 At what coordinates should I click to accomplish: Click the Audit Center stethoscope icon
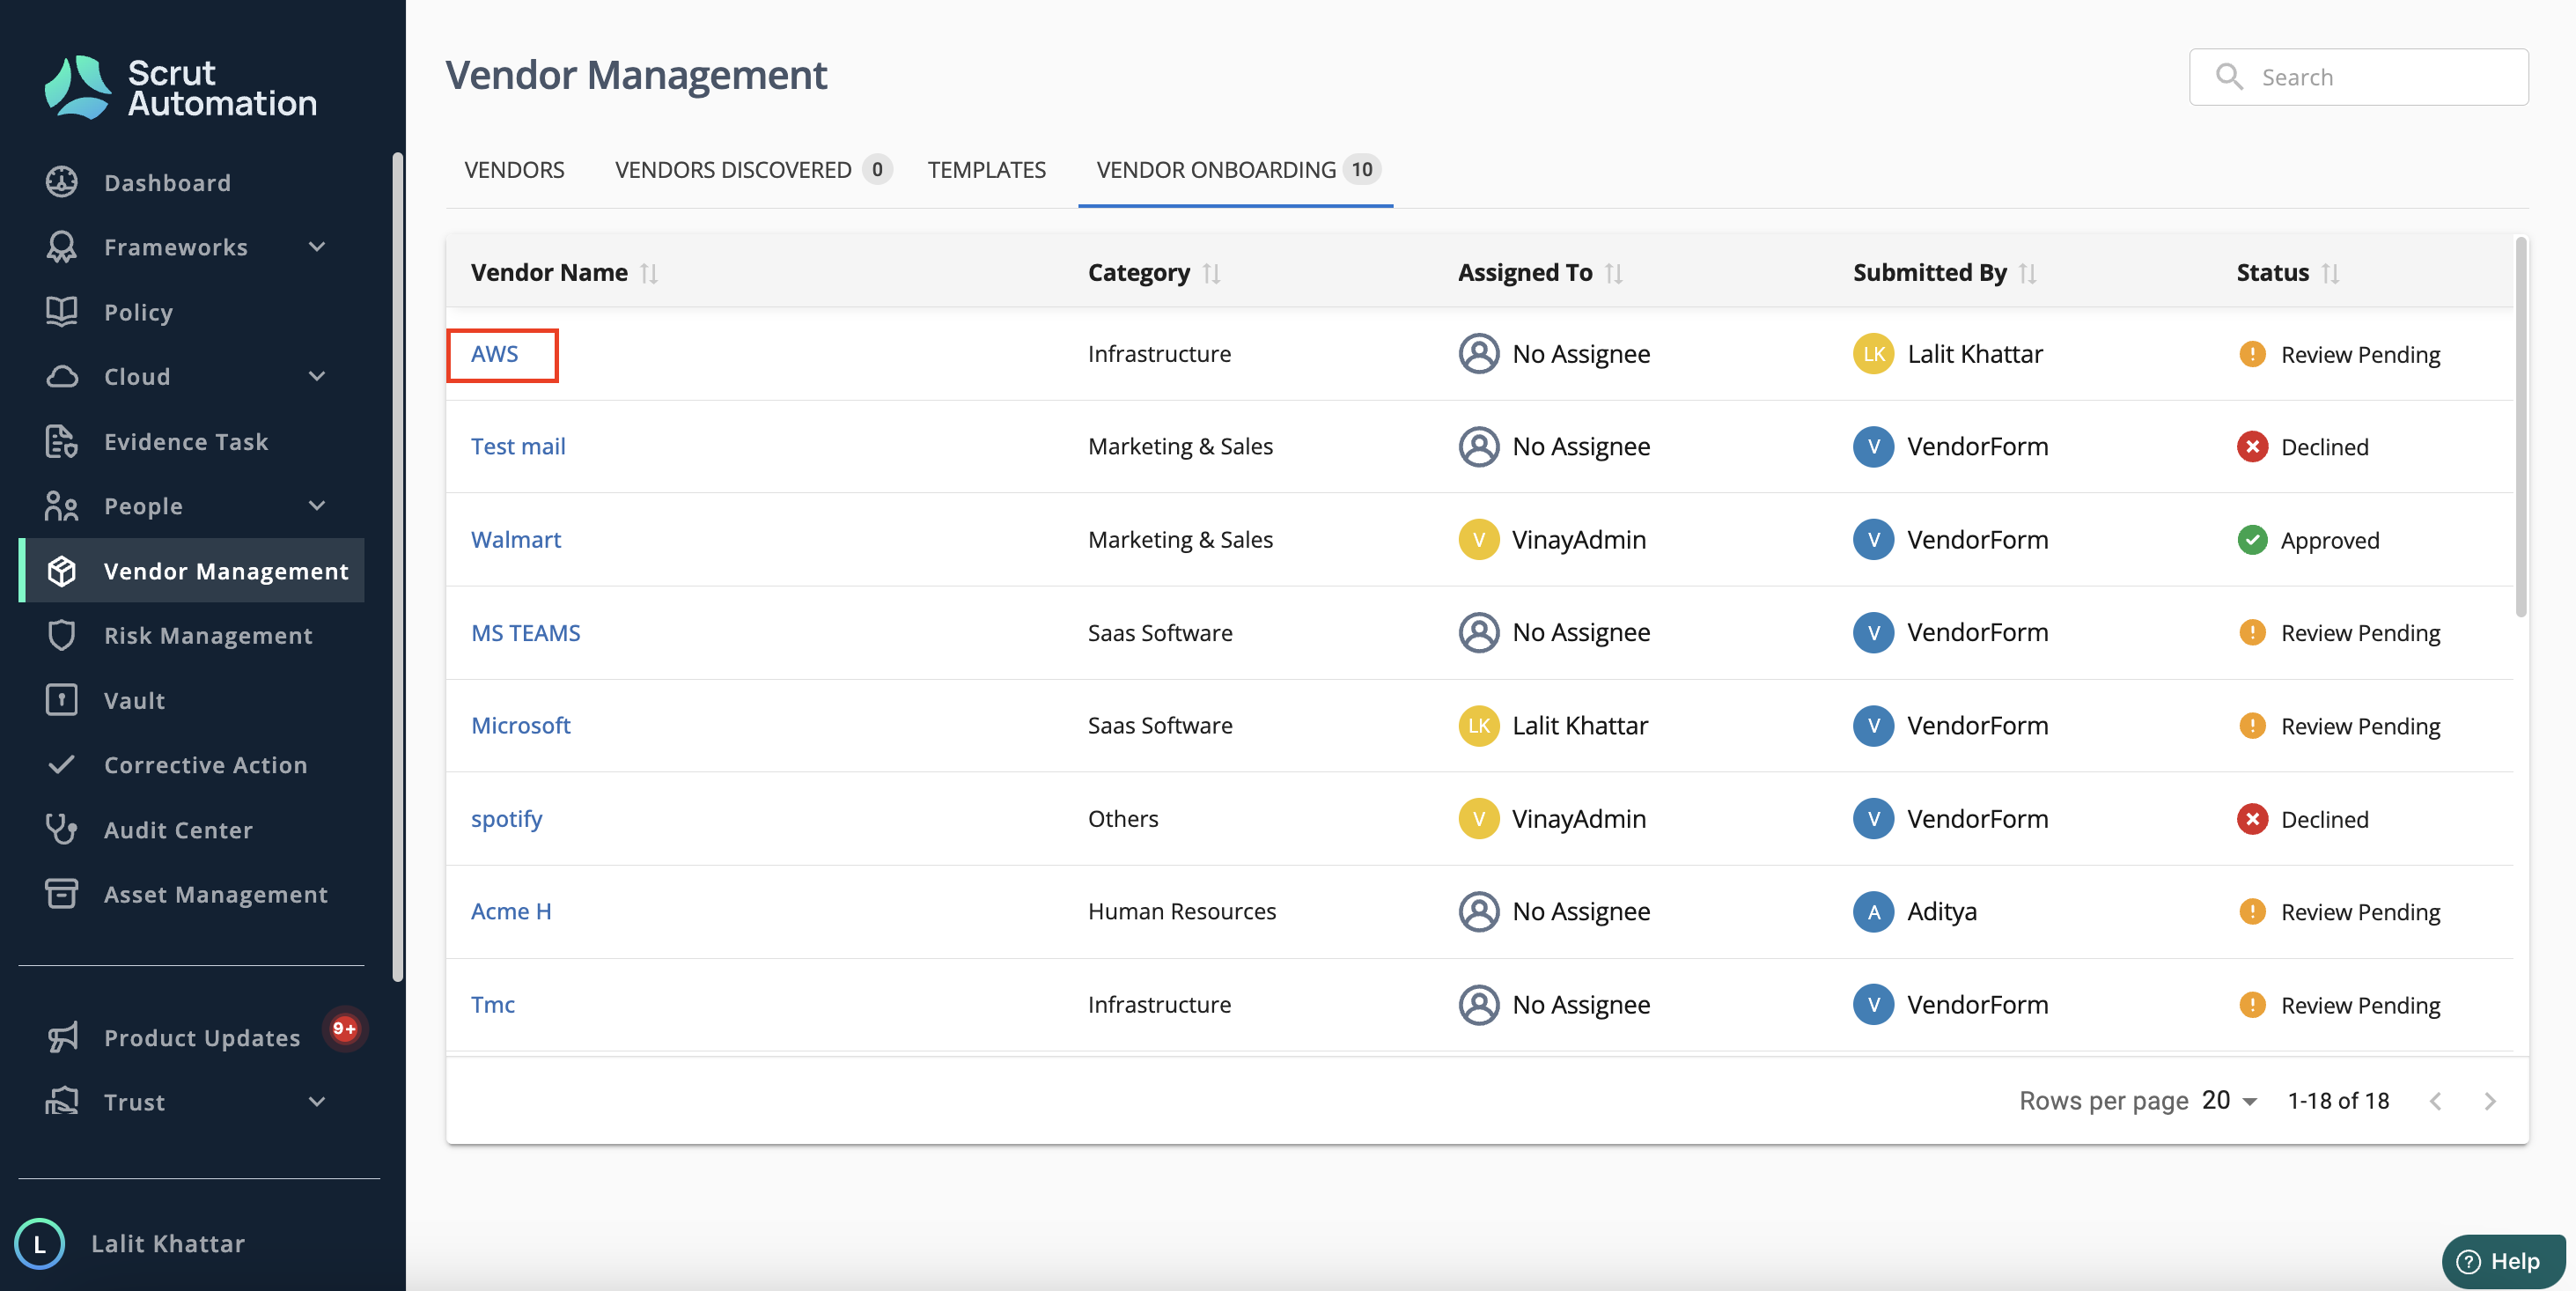62,829
